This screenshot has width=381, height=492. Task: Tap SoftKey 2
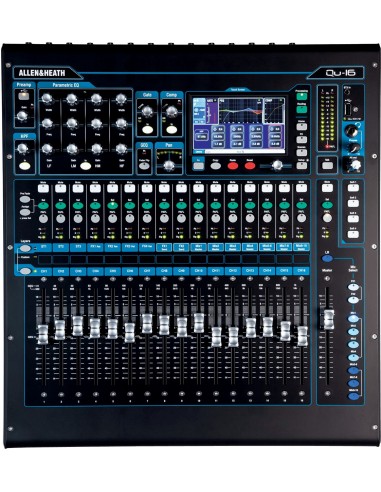353,203
